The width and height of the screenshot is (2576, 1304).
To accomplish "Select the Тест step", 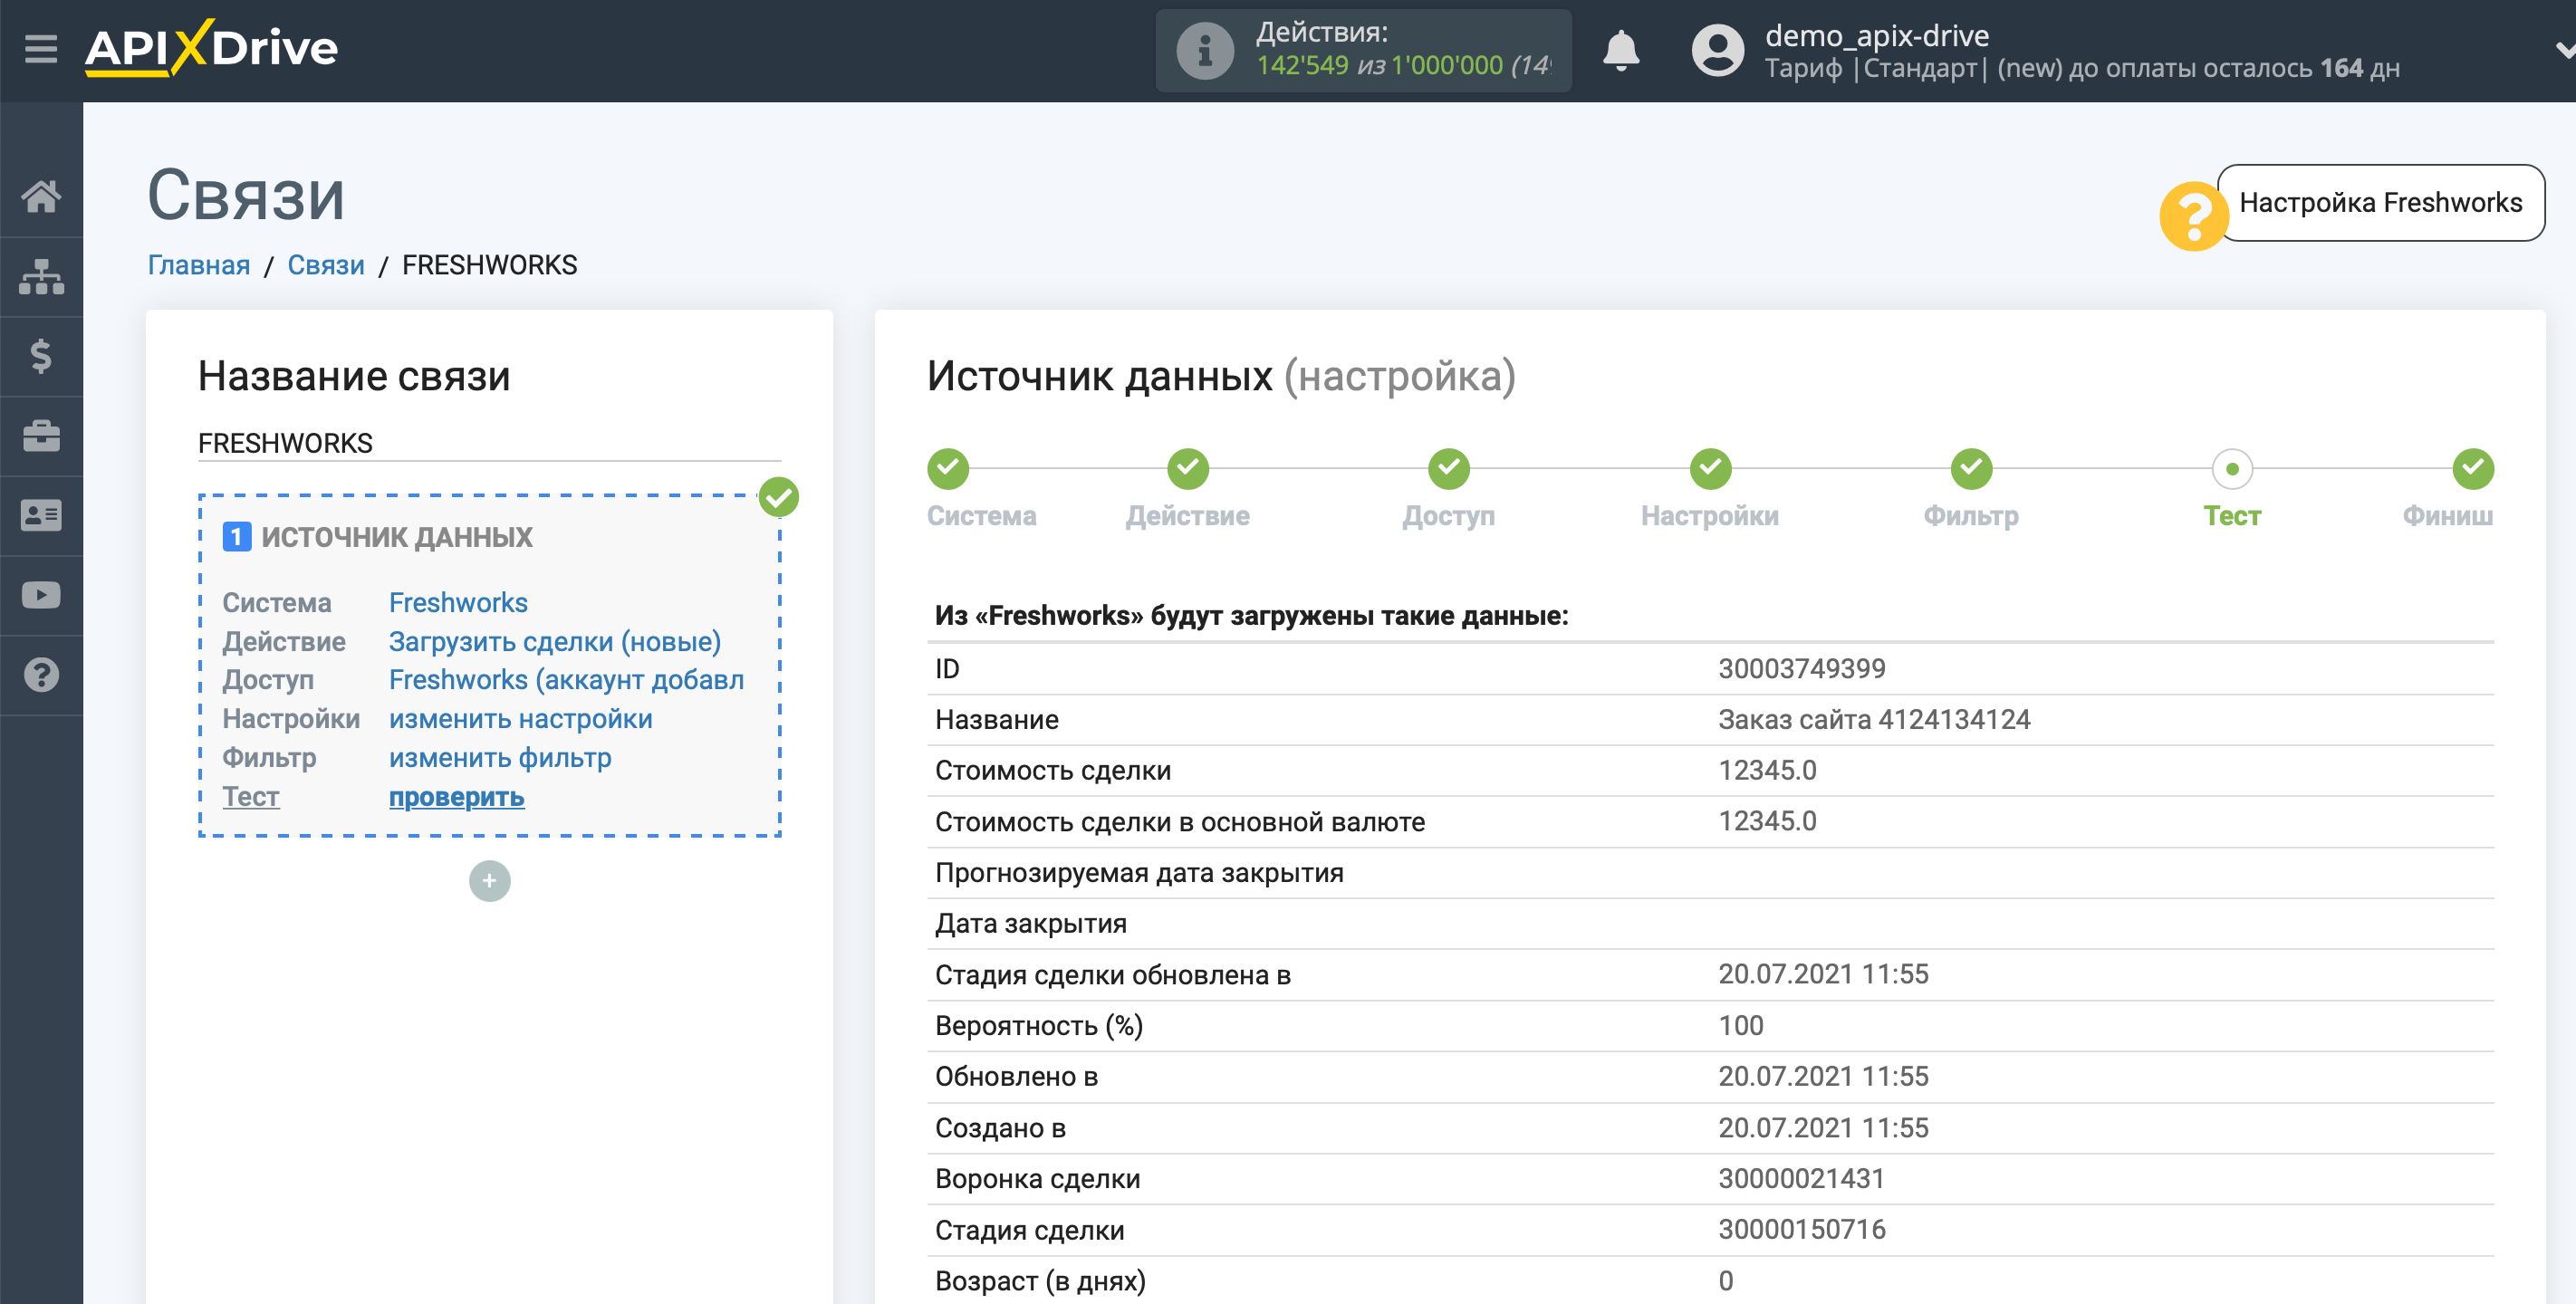I will [x=2232, y=516].
